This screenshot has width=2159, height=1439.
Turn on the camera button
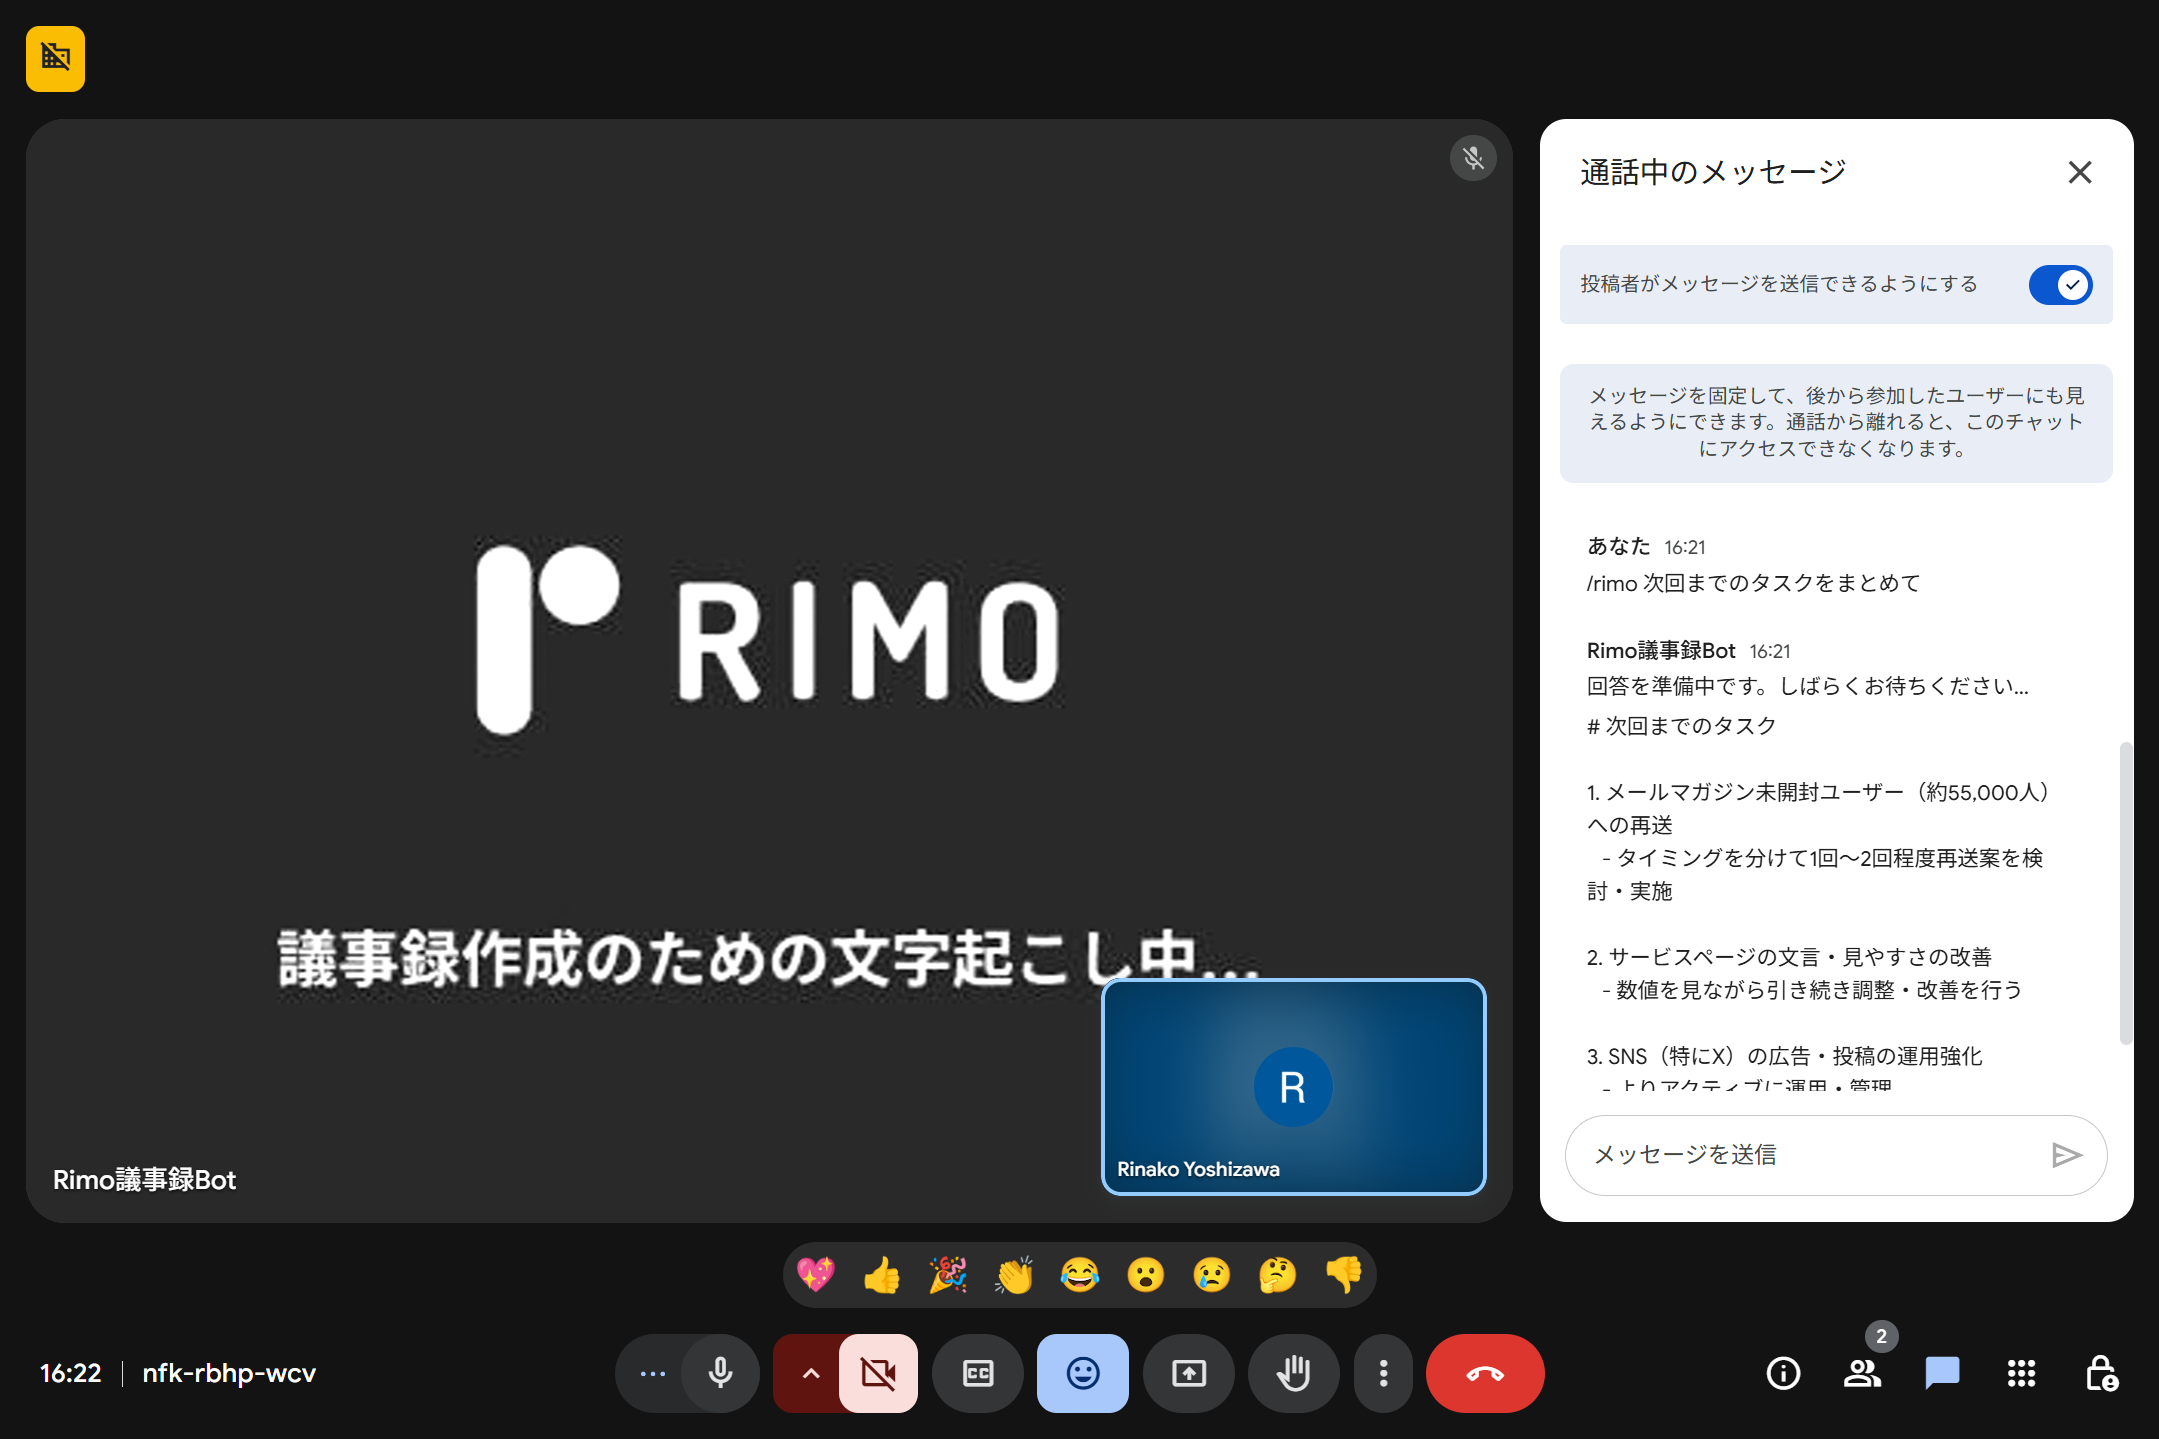click(x=878, y=1373)
